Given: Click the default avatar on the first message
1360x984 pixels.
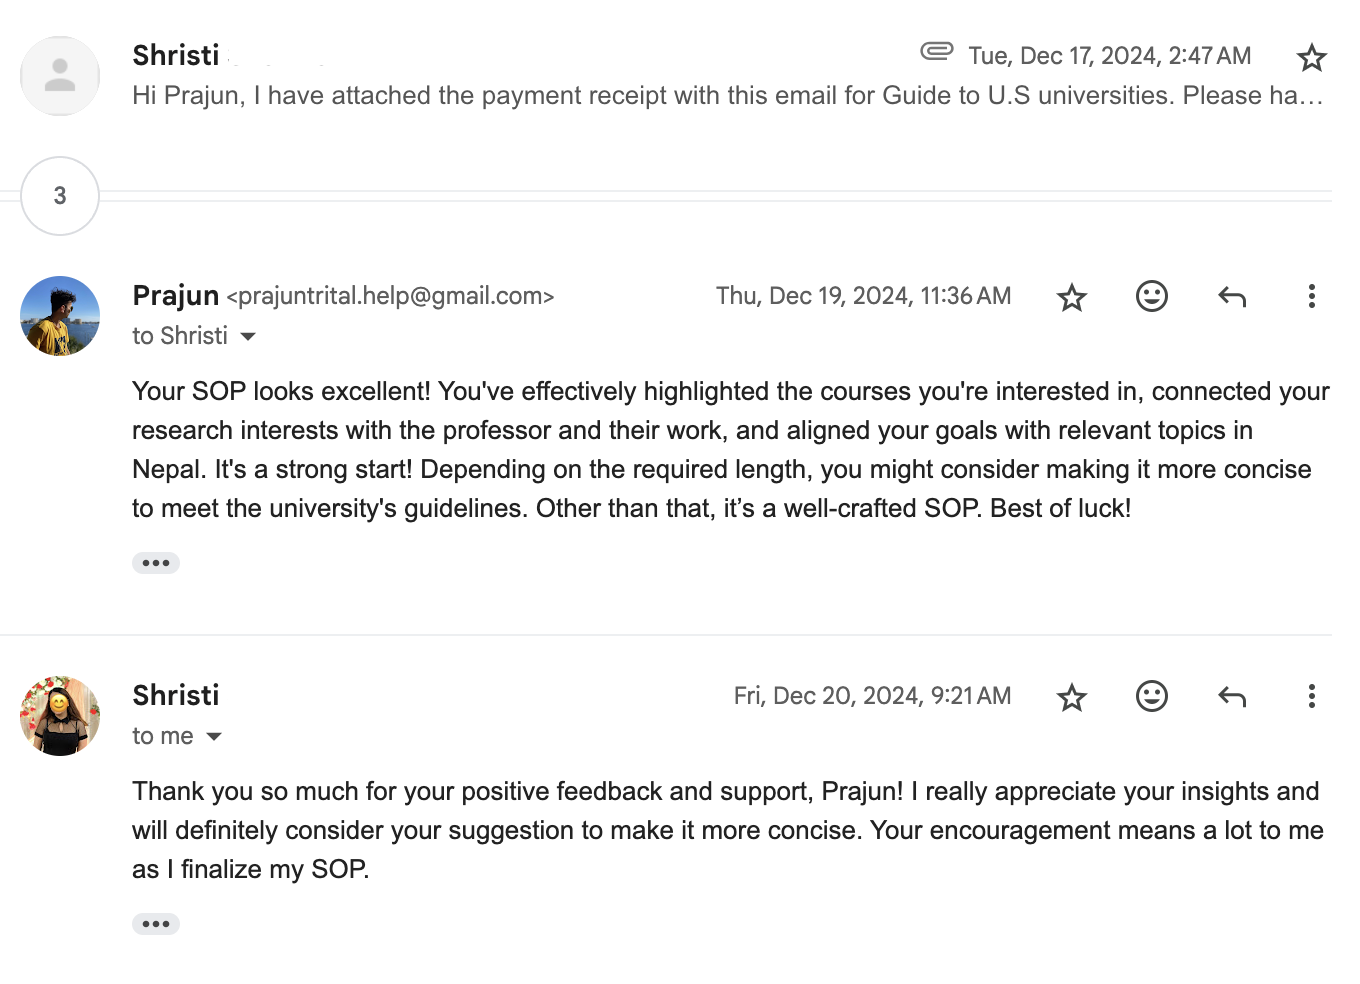Looking at the screenshot, I should pyautogui.click(x=60, y=76).
